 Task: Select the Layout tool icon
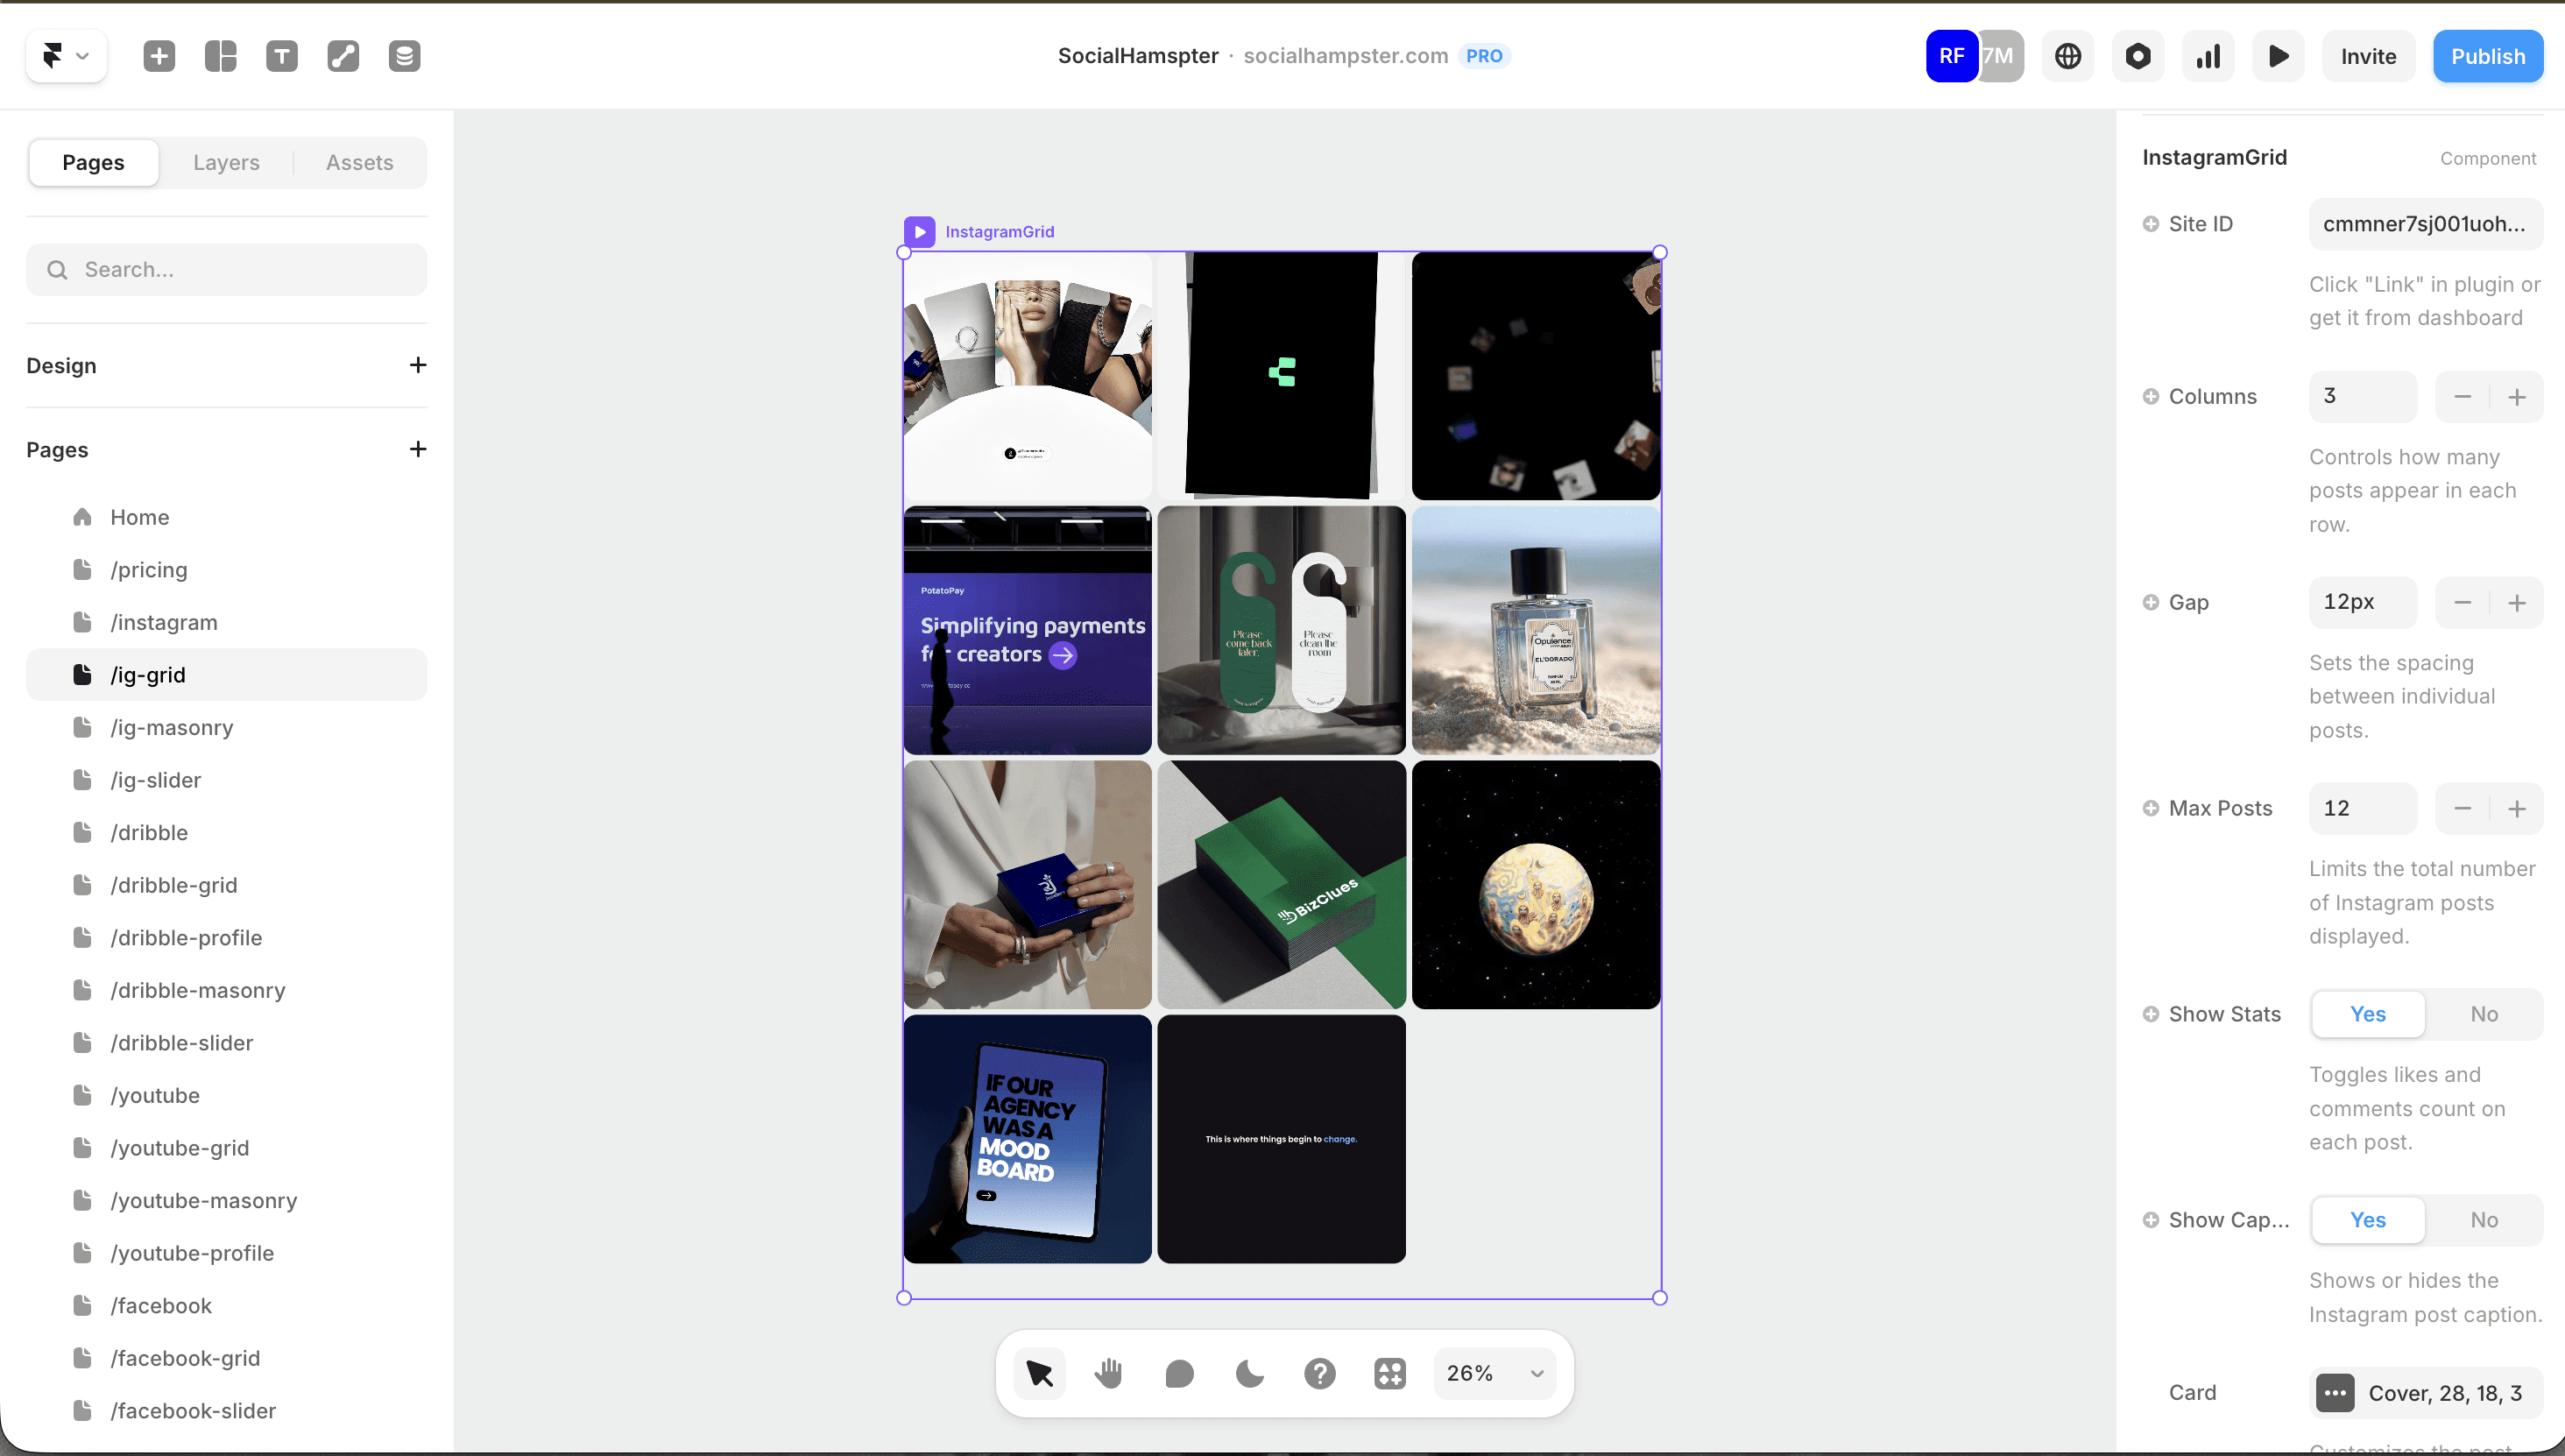point(220,56)
